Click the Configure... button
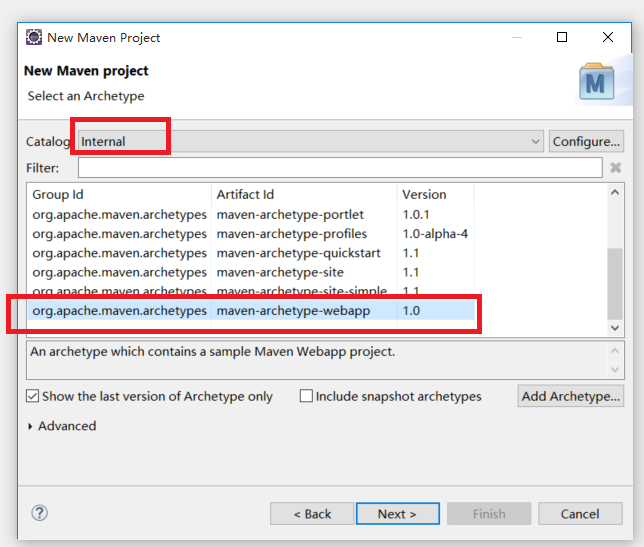 pos(586,141)
